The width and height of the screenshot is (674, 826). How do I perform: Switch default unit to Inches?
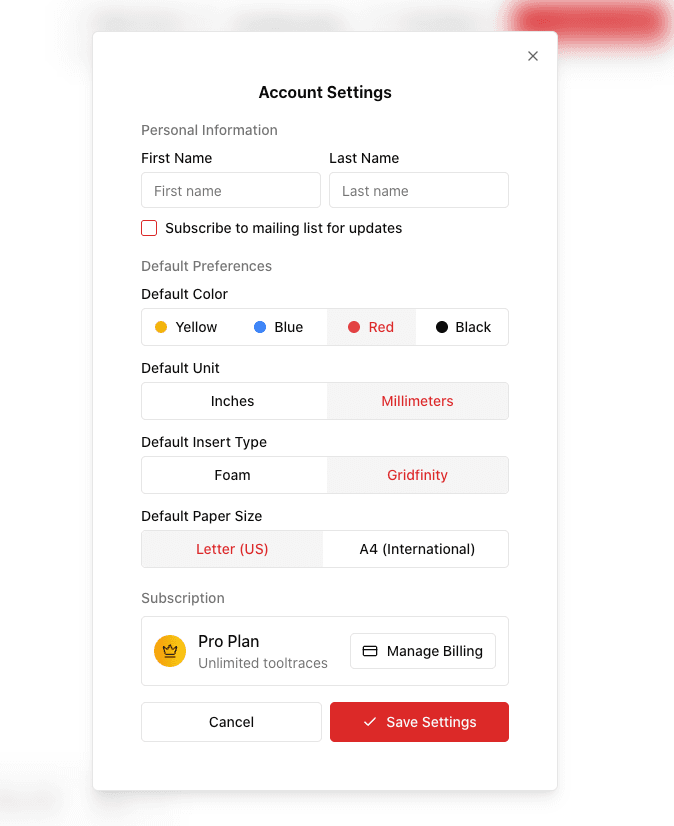click(x=233, y=401)
